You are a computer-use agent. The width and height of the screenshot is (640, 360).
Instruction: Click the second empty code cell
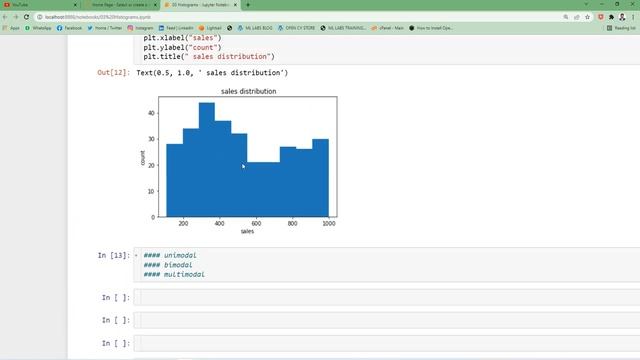click(387, 320)
